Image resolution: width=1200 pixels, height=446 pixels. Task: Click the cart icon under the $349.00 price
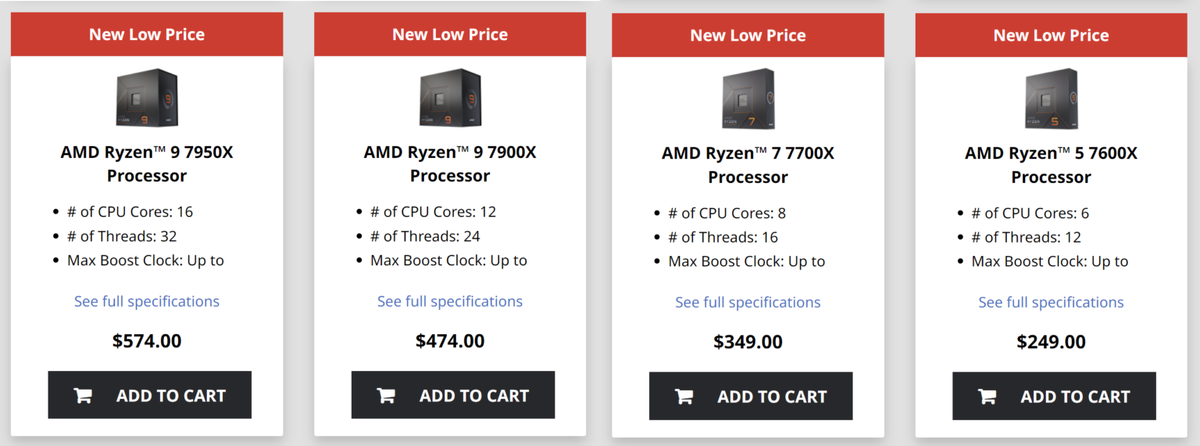click(684, 397)
